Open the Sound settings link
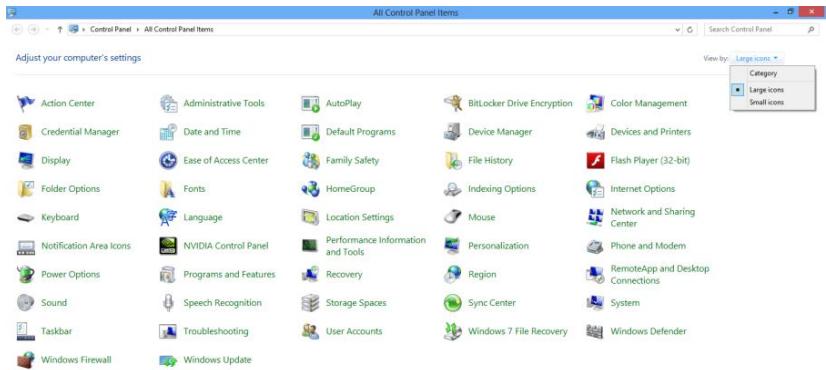The width and height of the screenshot is (826, 370). (x=54, y=303)
